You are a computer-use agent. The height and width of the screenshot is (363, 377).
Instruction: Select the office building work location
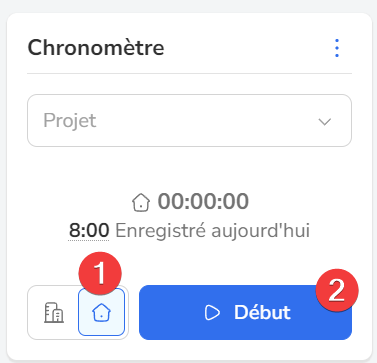tap(54, 312)
